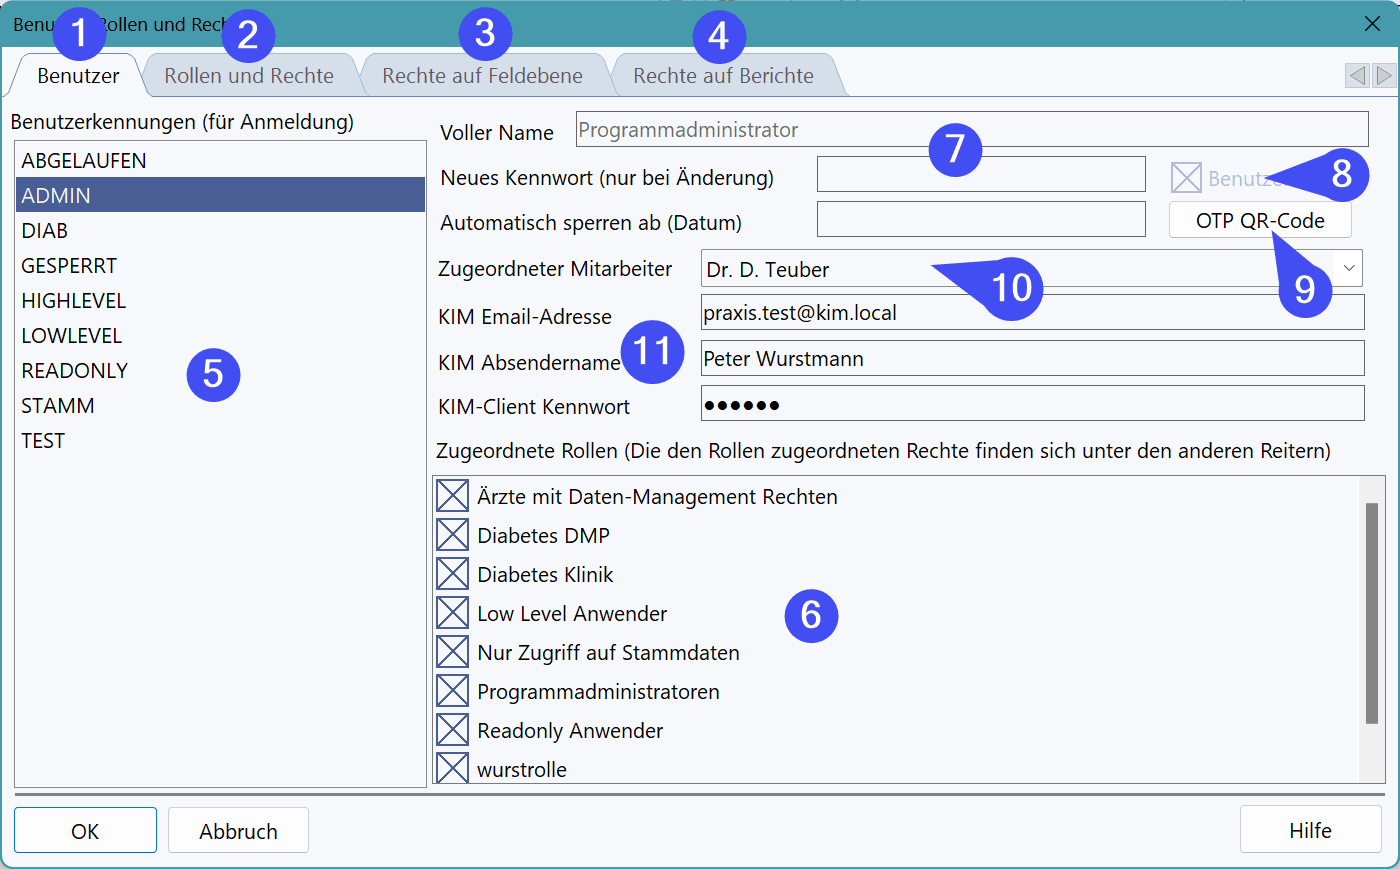Close the dialog window
Image resolution: width=1400 pixels, height=869 pixels.
click(x=1372, y=24)
